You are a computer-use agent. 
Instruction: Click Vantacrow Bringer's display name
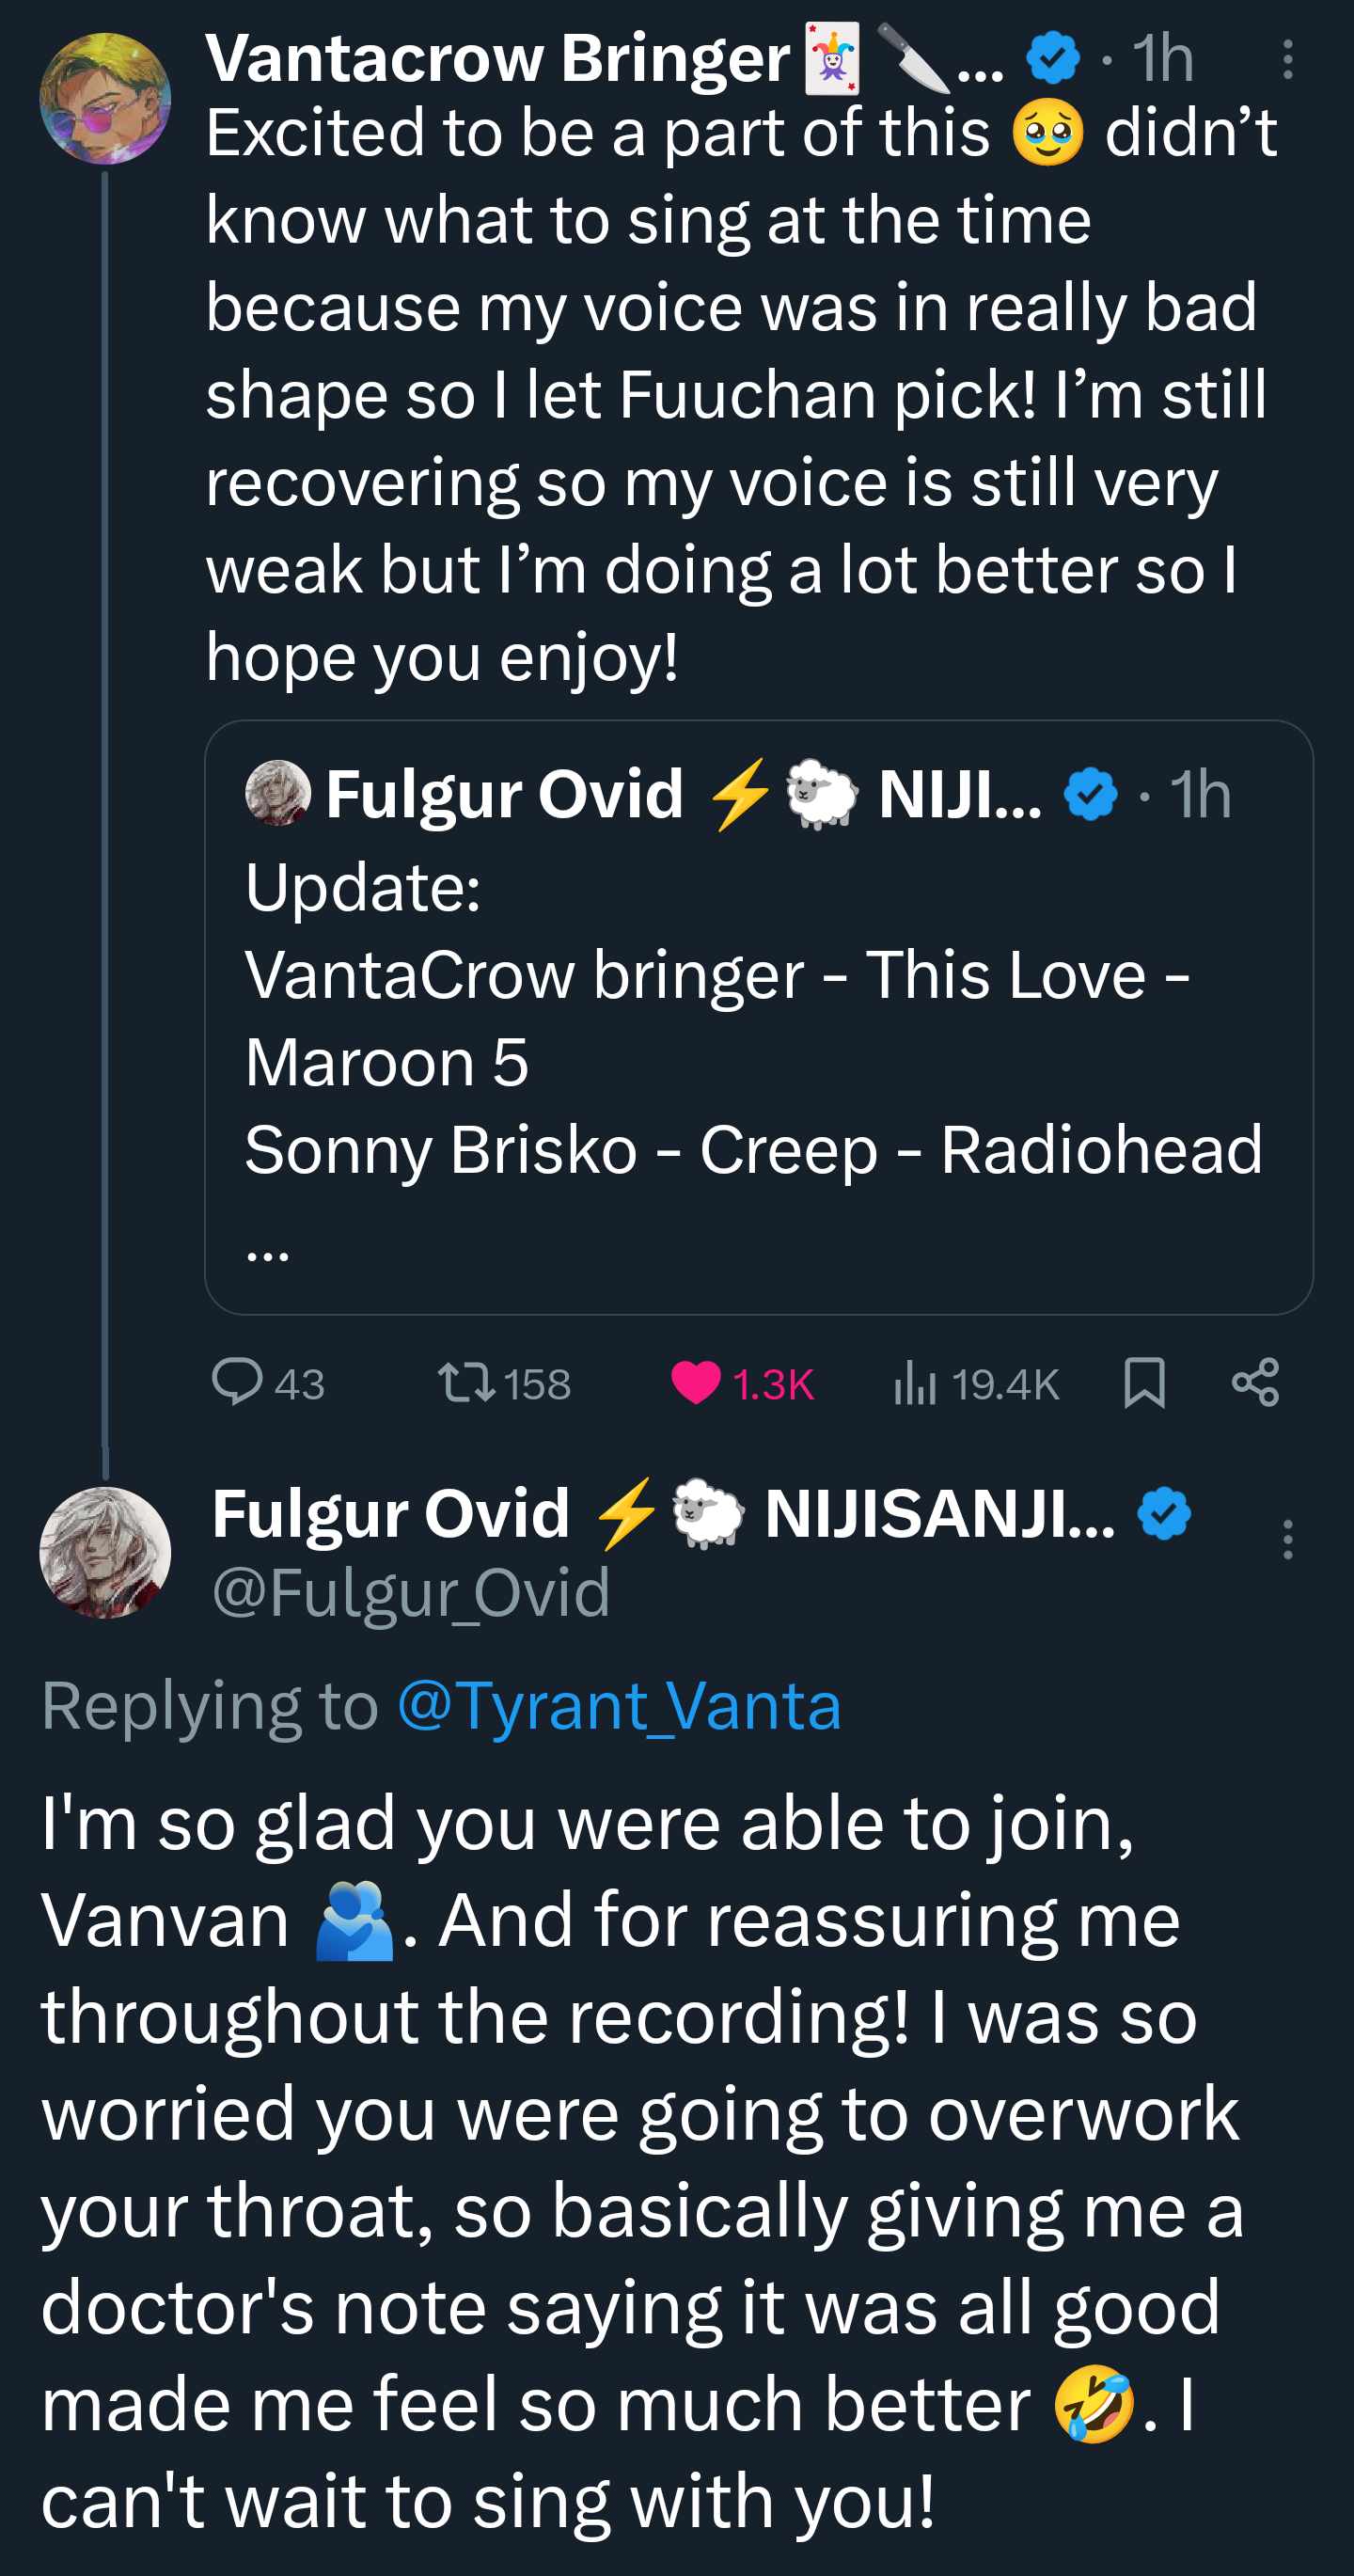click(x=497, y=58)
